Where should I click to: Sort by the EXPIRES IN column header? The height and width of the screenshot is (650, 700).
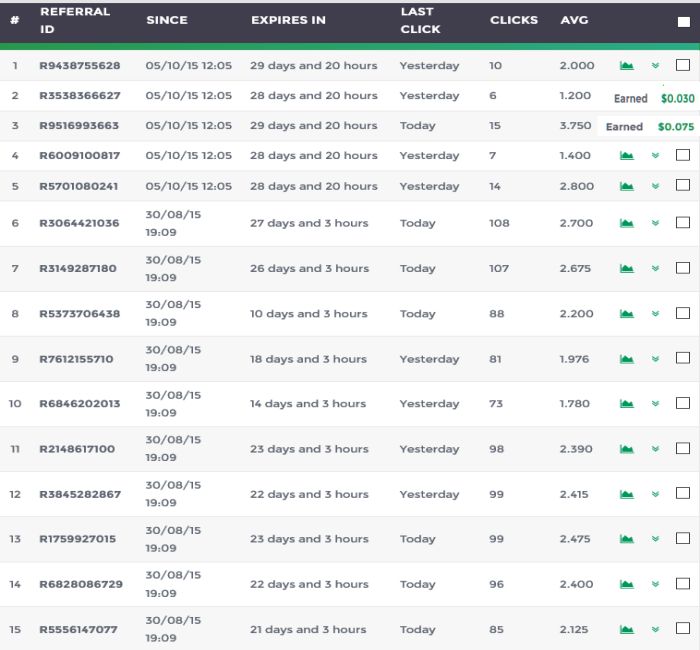(288, 20)
